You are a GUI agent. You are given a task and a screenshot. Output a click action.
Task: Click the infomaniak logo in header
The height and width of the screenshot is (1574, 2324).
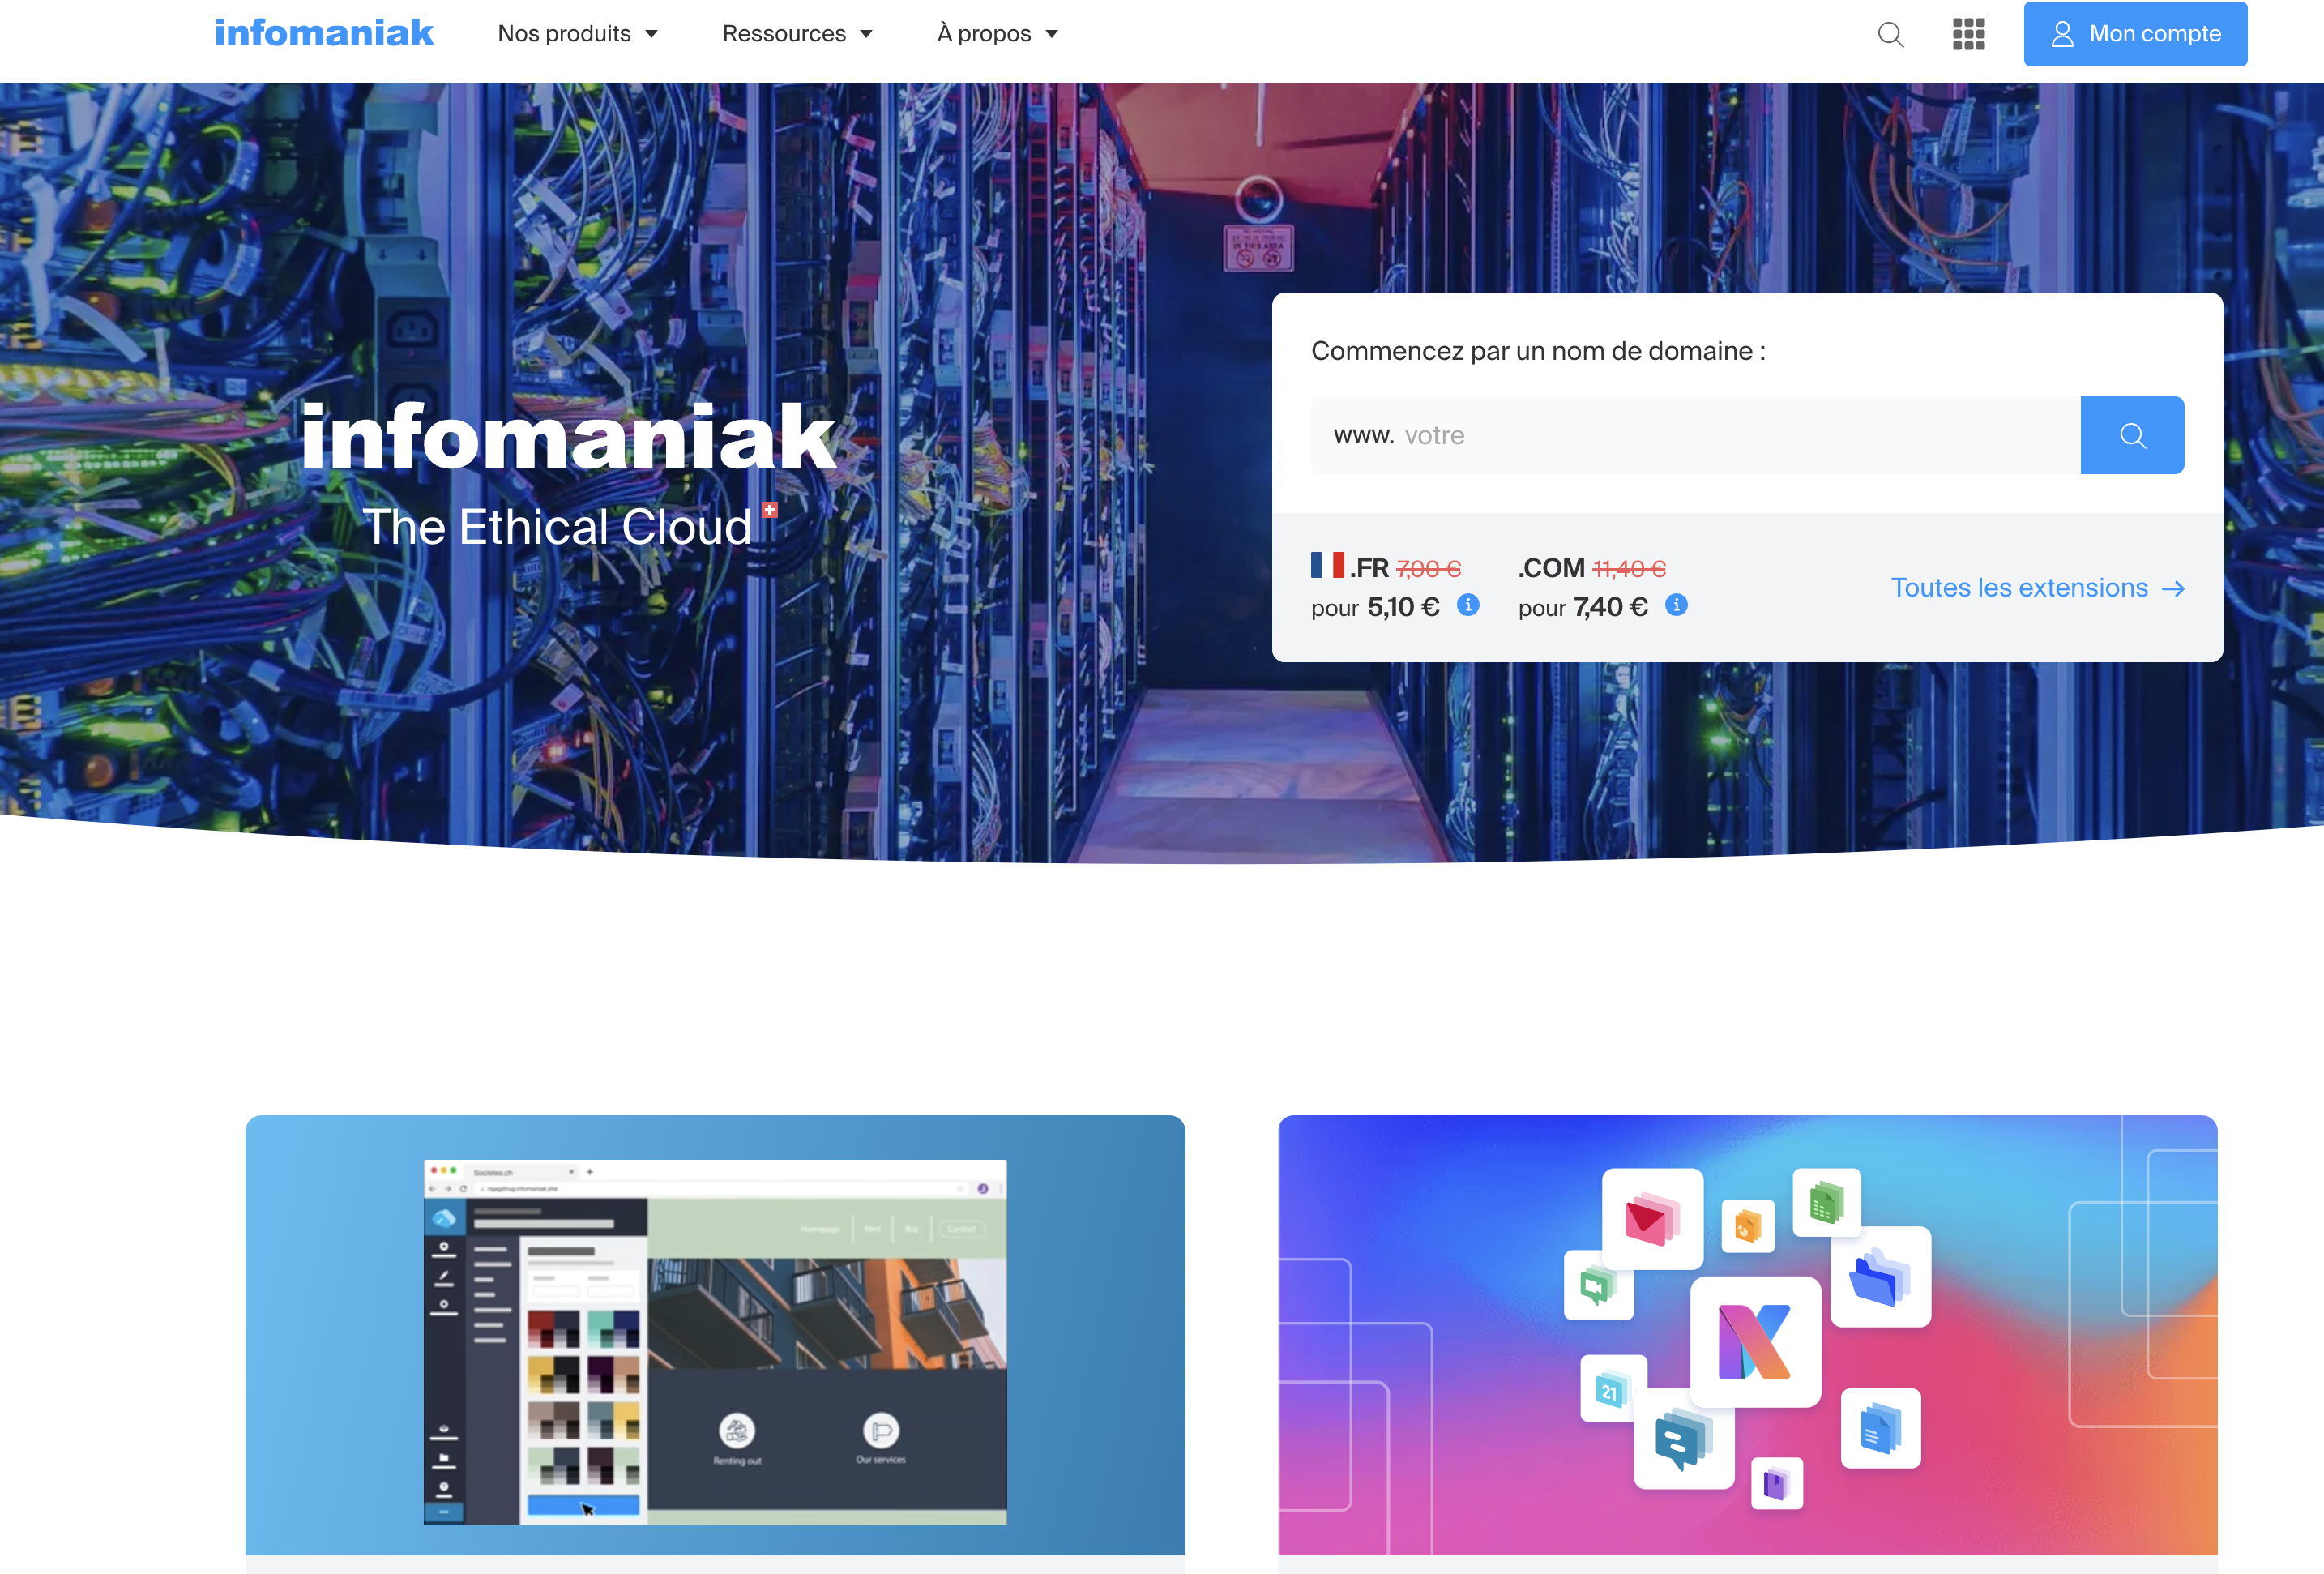(324, 33)
